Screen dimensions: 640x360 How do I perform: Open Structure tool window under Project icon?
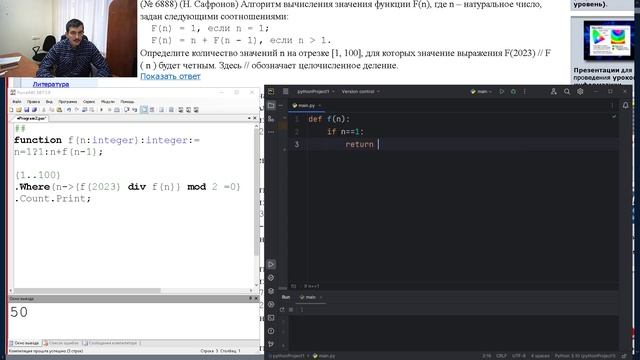coord(271,119)
